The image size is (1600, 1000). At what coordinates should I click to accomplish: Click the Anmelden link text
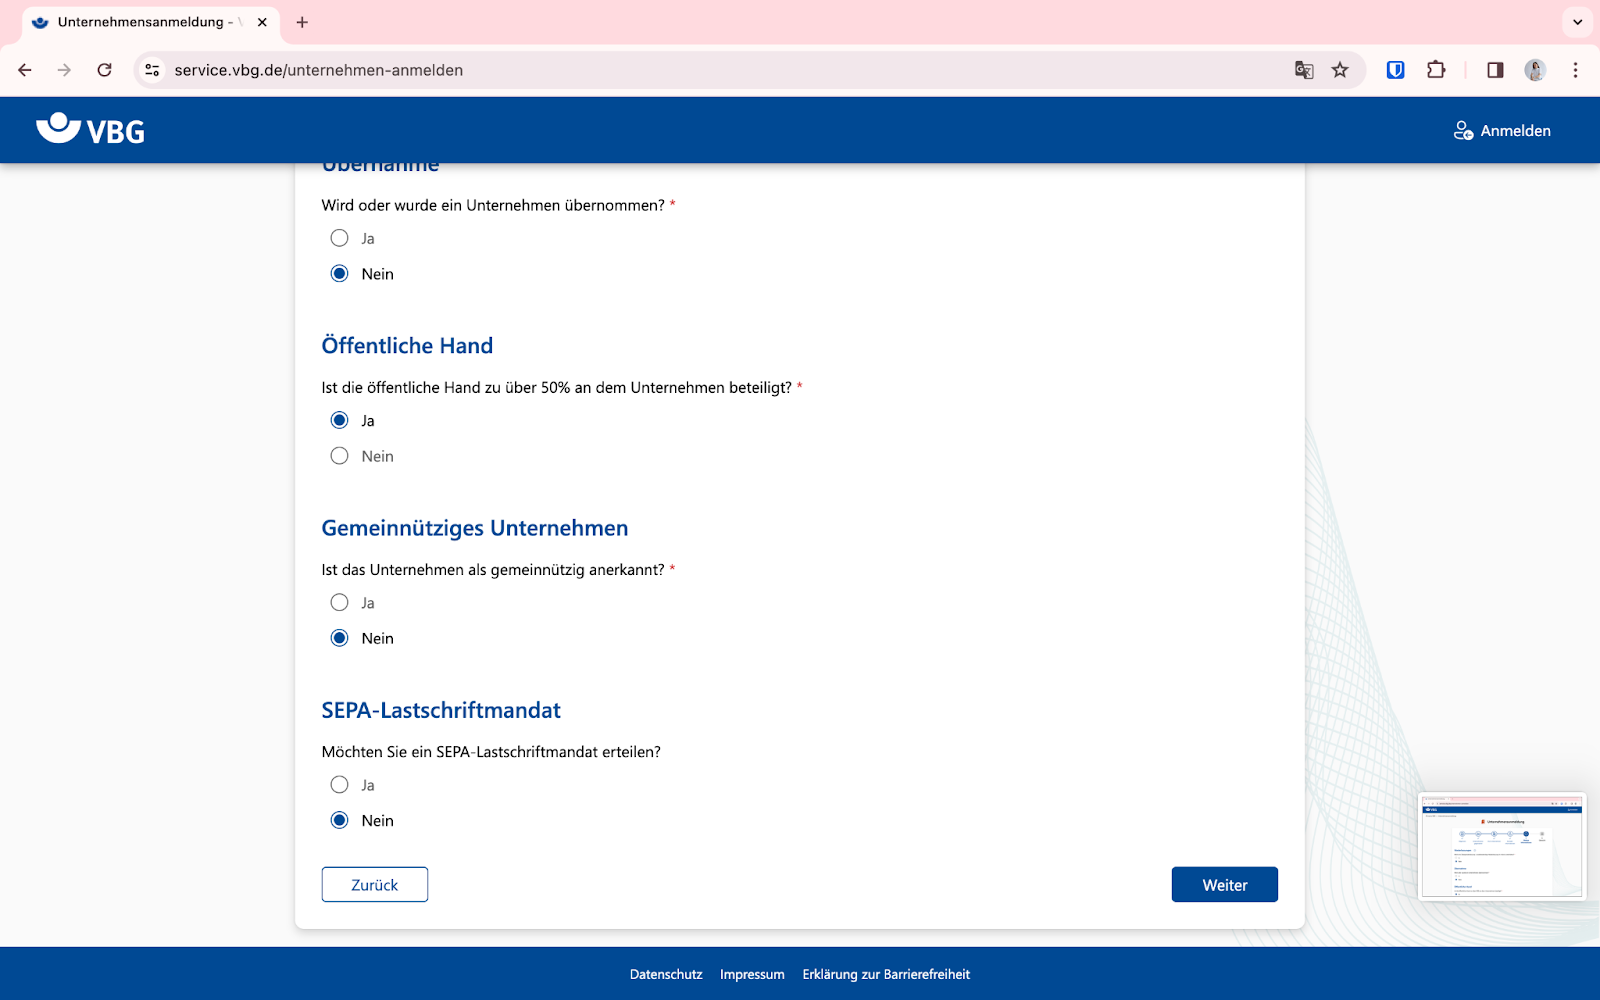[1516, 131]
